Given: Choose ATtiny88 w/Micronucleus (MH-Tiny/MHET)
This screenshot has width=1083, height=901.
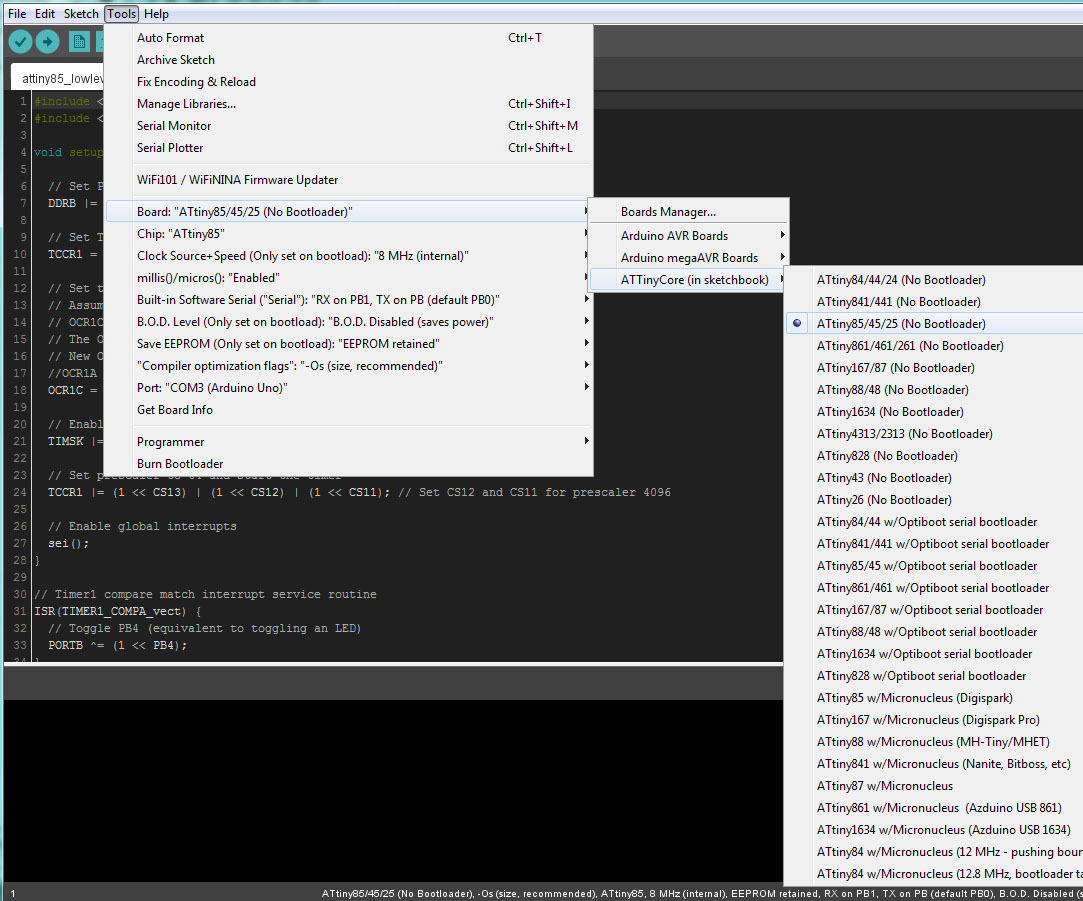Looking at the screenshot, I should 934,742.
